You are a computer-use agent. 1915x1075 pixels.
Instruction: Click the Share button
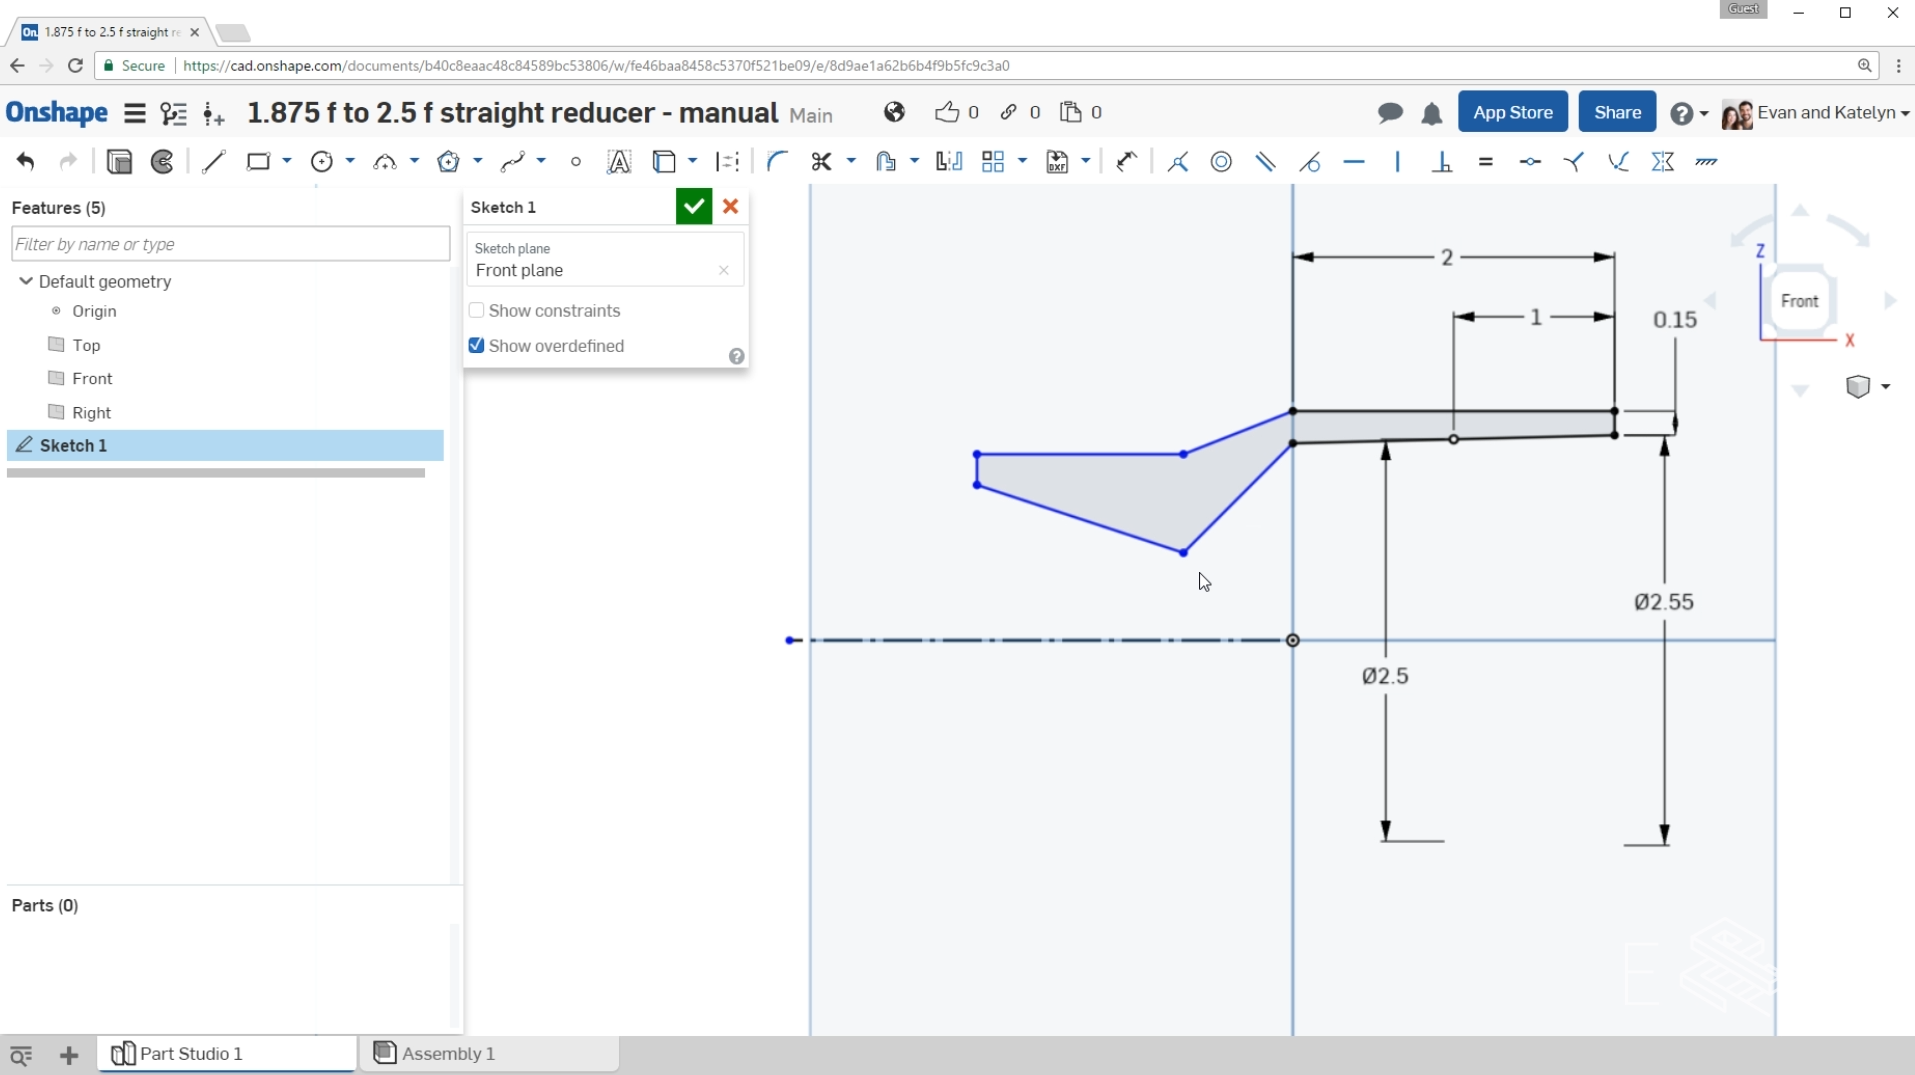click(x=1617, y=112)
